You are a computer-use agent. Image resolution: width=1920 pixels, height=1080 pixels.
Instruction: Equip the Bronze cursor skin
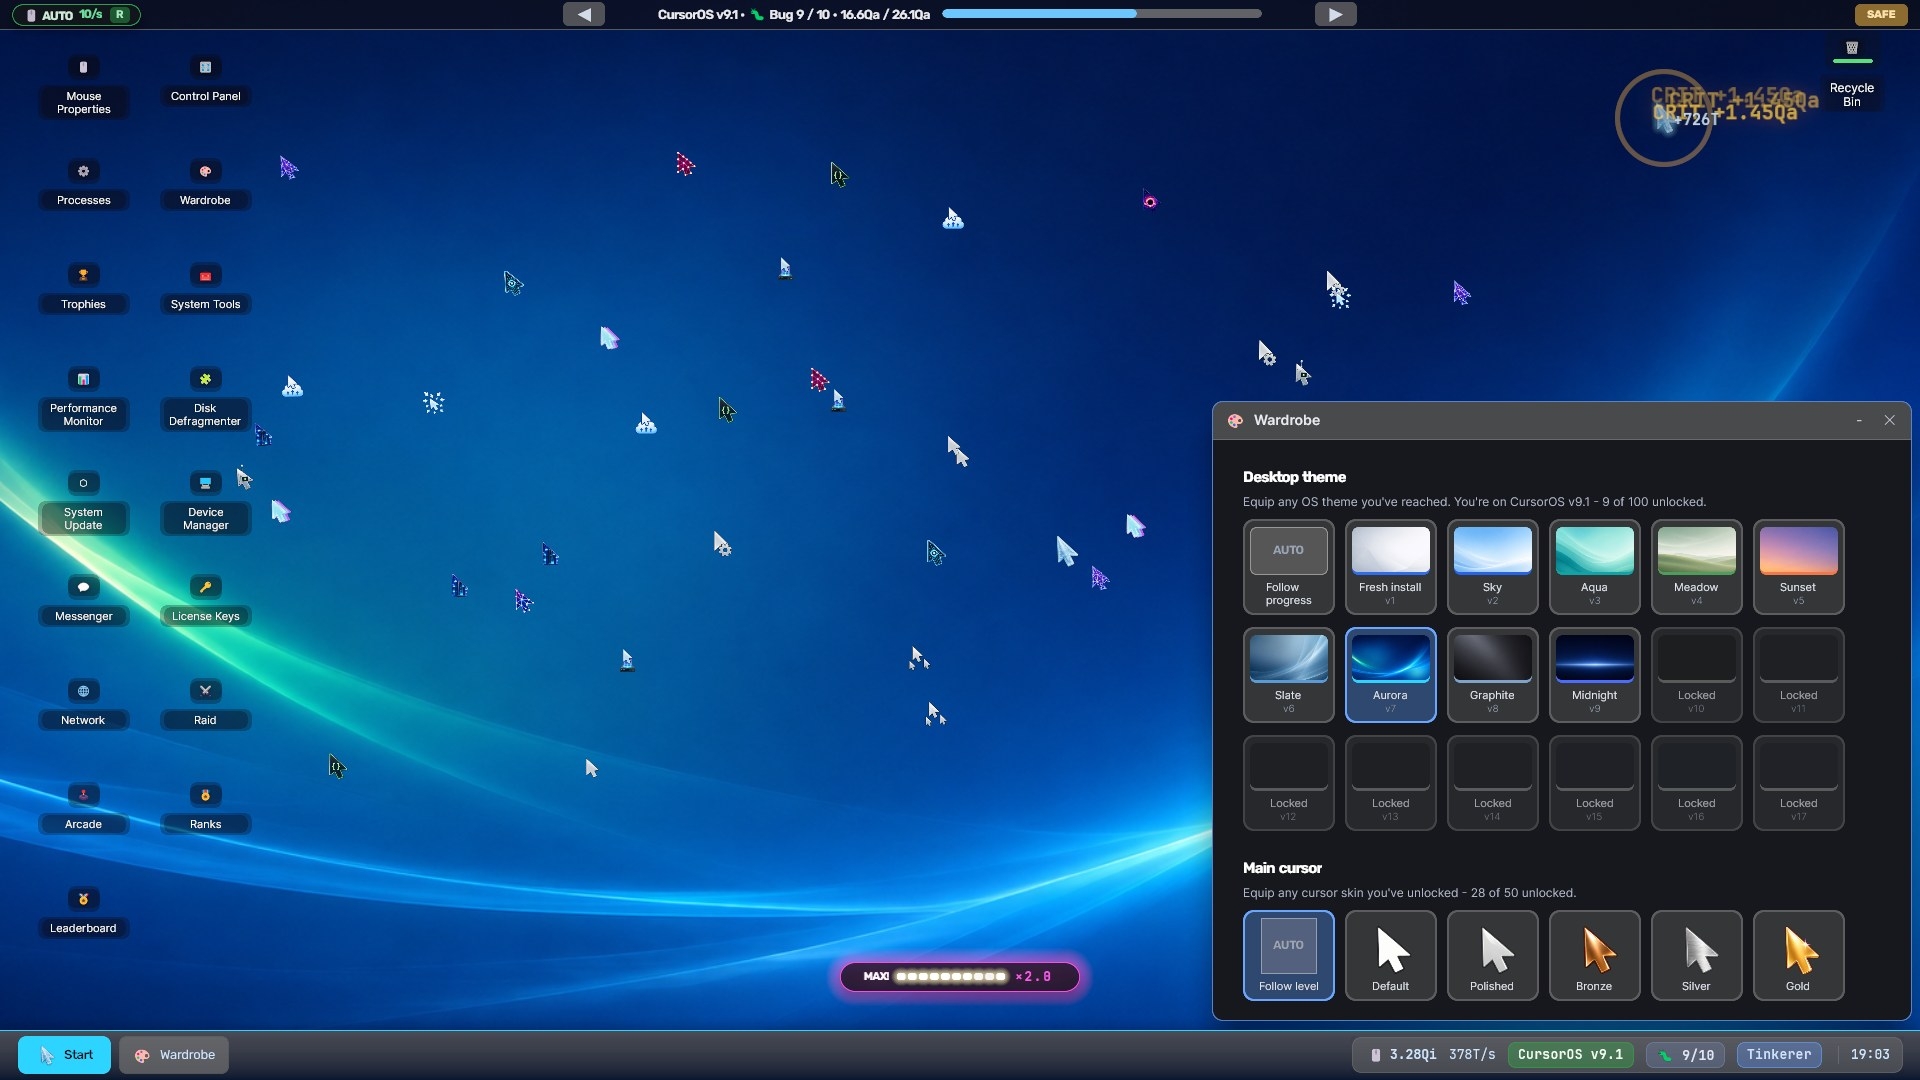(x=1594, y=955)
